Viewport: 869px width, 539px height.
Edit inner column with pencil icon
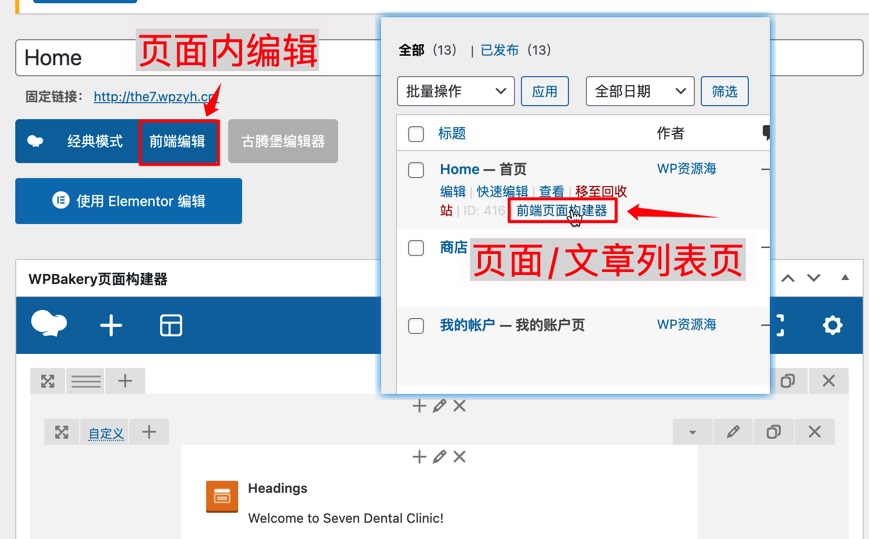click(439, 457)
